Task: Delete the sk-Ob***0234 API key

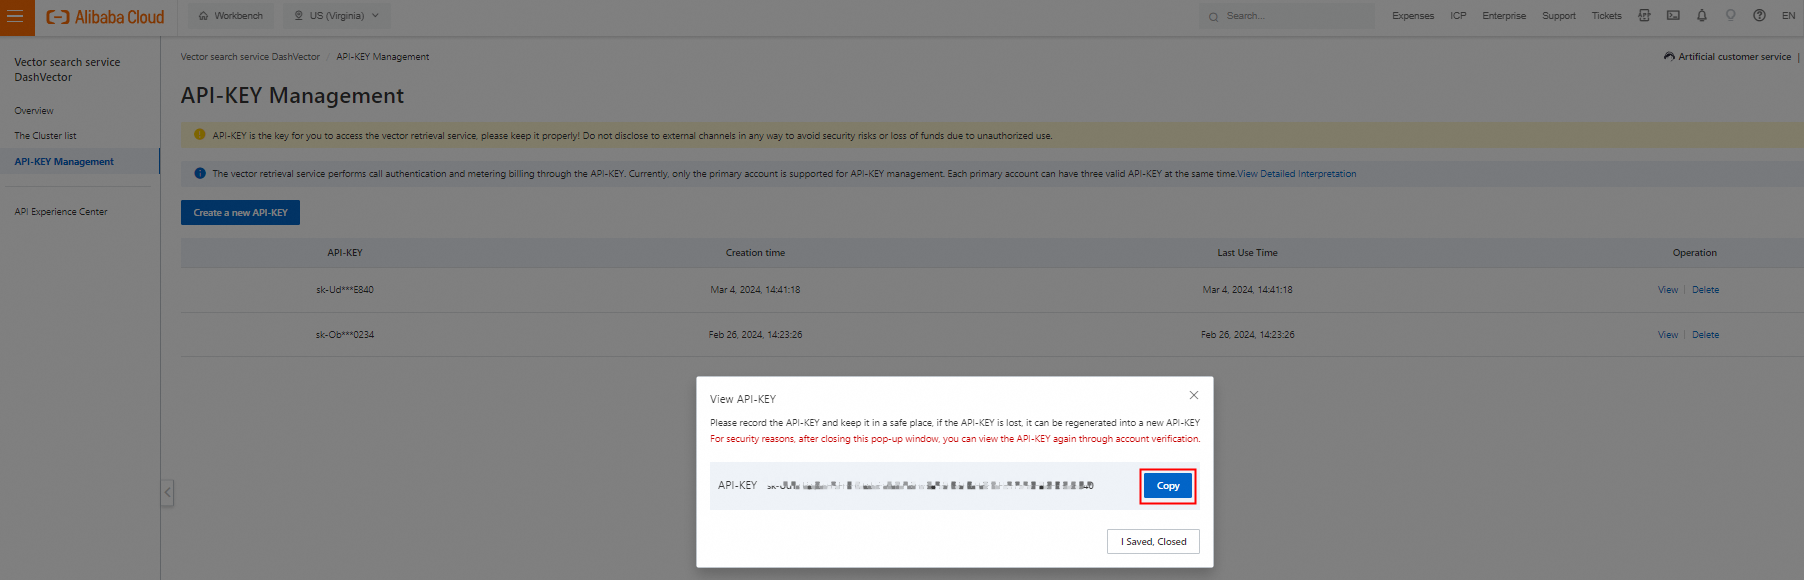Action: point(1705,335)
